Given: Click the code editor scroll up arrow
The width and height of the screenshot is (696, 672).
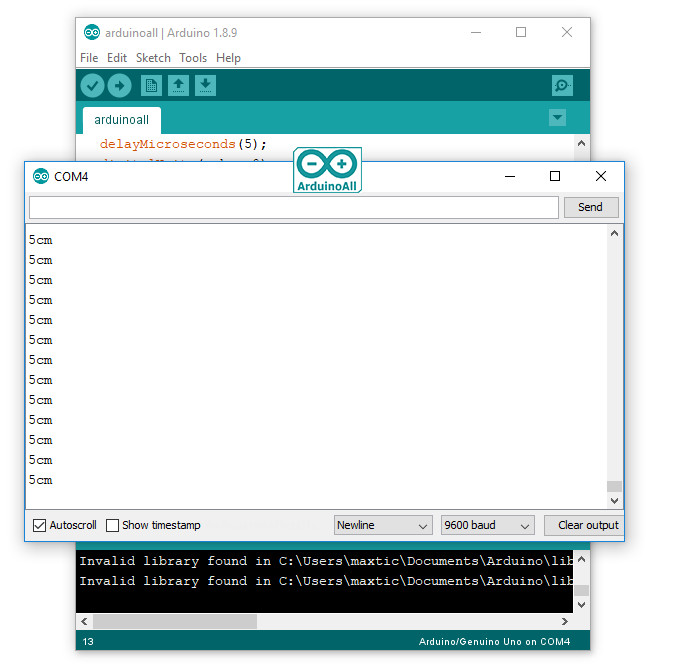Looking at the screenshot, I should 581,143.
